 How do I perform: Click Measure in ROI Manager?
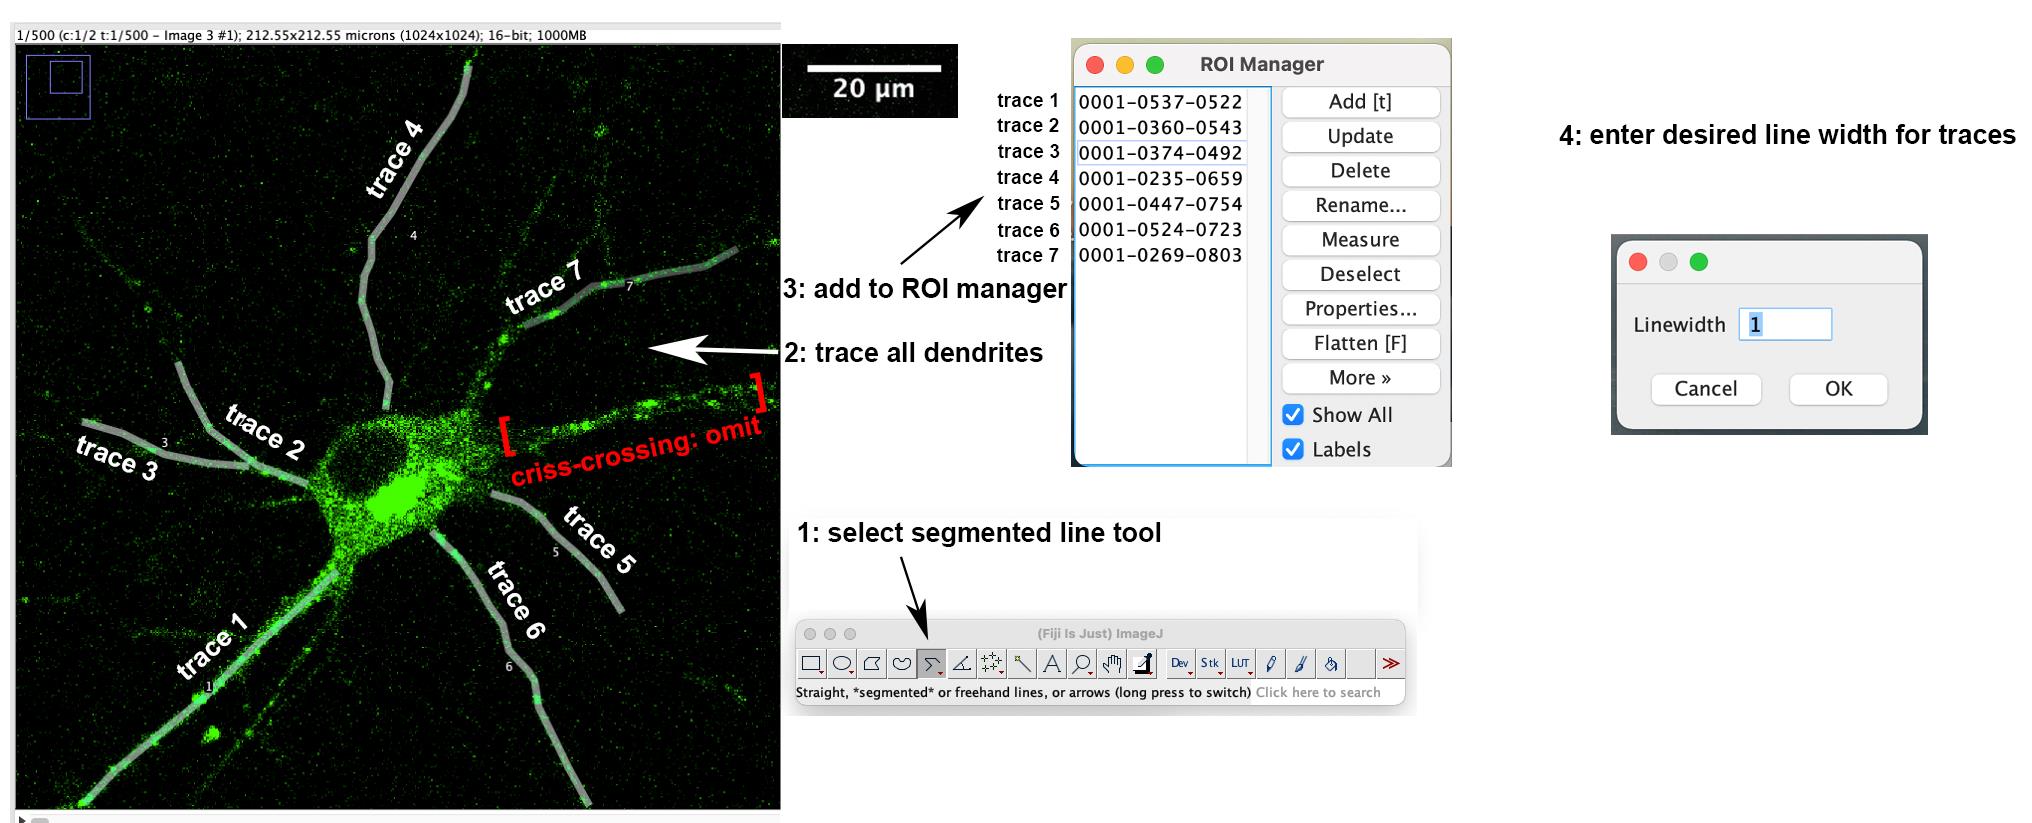pyautogui.click(x=1360, y=240)
